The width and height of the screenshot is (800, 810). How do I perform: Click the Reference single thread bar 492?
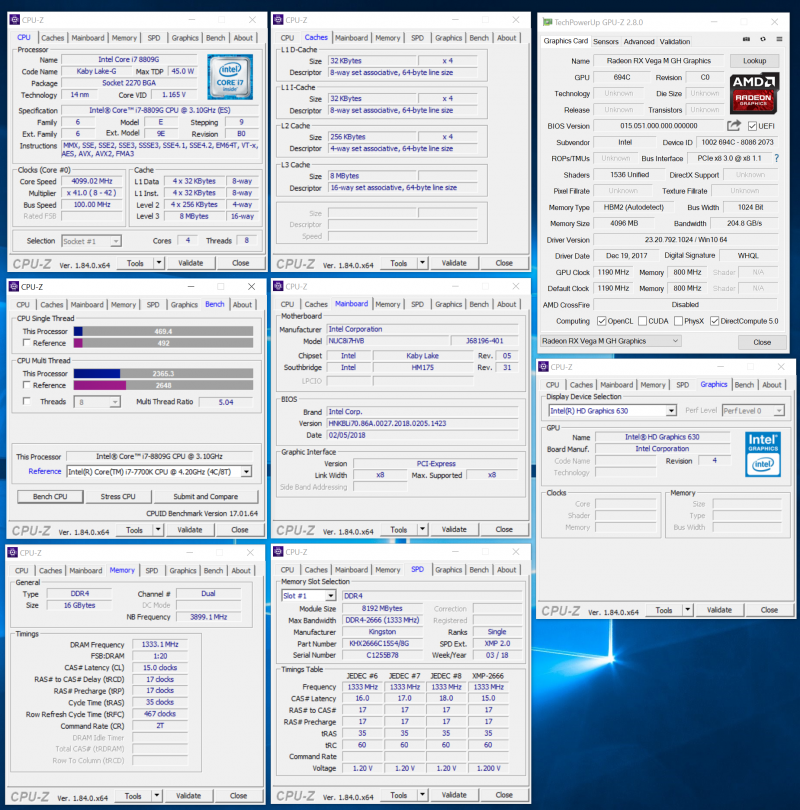(163, 343)
